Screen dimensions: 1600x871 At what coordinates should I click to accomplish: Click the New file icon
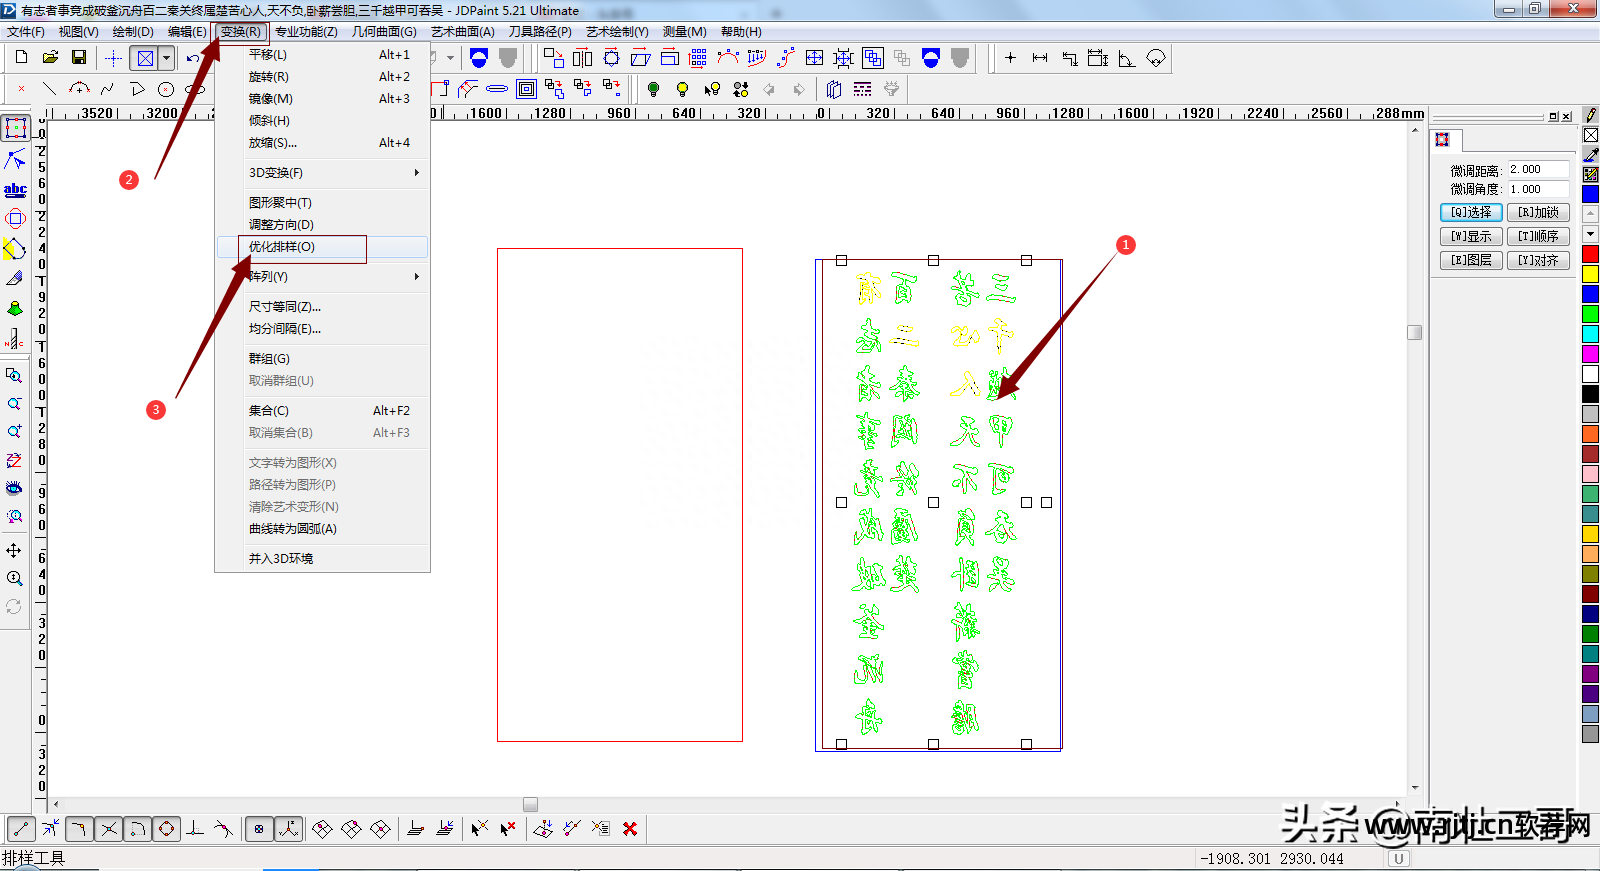(x=21, y=58)
